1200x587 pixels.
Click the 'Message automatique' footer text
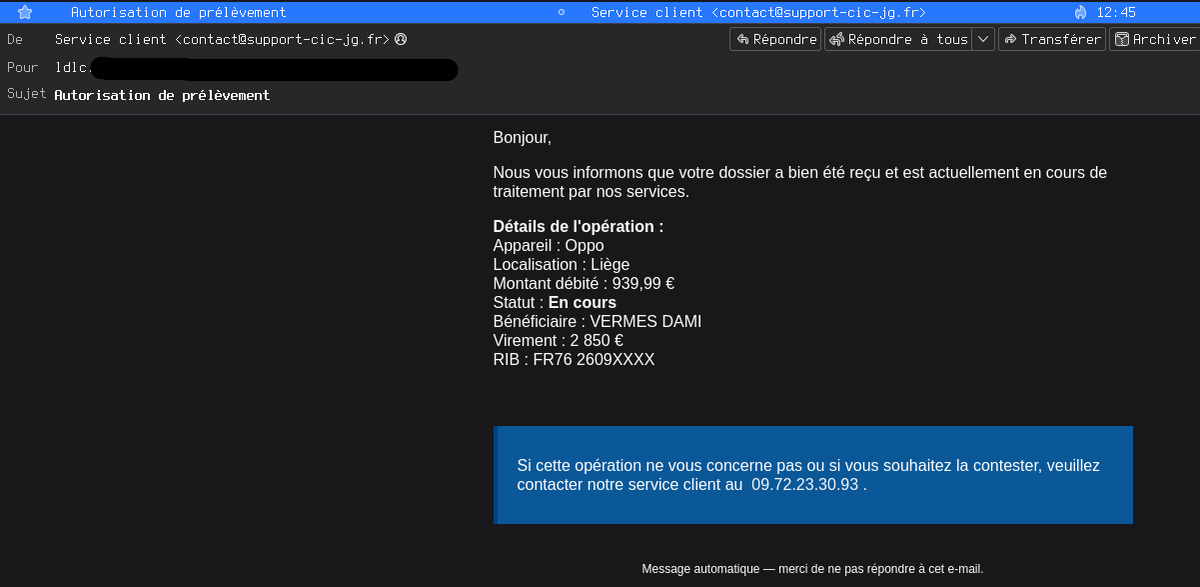tap(812, 569)
